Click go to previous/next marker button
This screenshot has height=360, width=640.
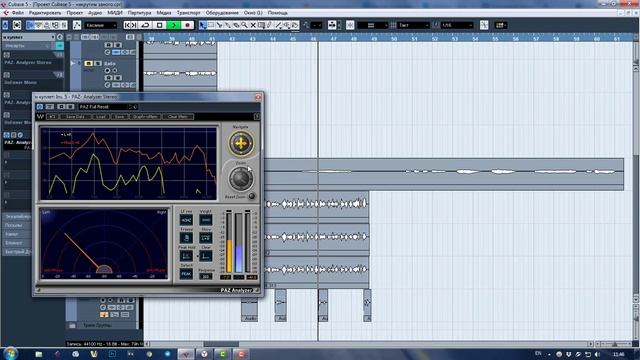tap(131, 25)
